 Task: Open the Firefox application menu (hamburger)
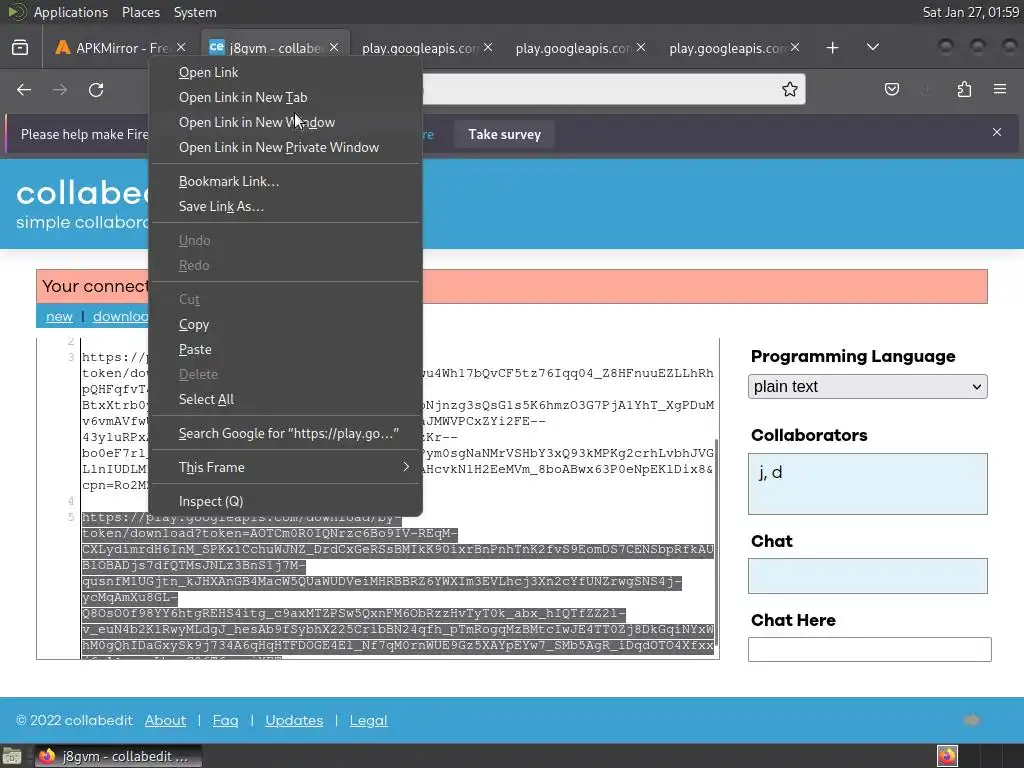(1000, 89)
